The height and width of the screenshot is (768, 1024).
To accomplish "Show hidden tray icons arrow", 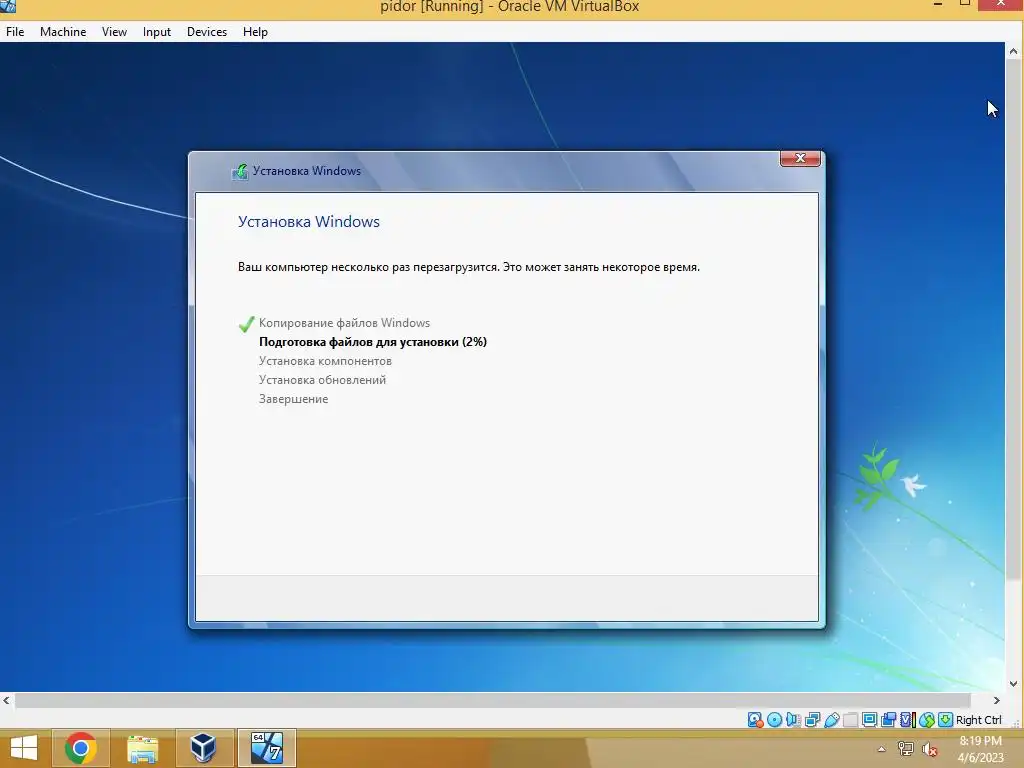I will pyautogui.click(x=881, y=749).
